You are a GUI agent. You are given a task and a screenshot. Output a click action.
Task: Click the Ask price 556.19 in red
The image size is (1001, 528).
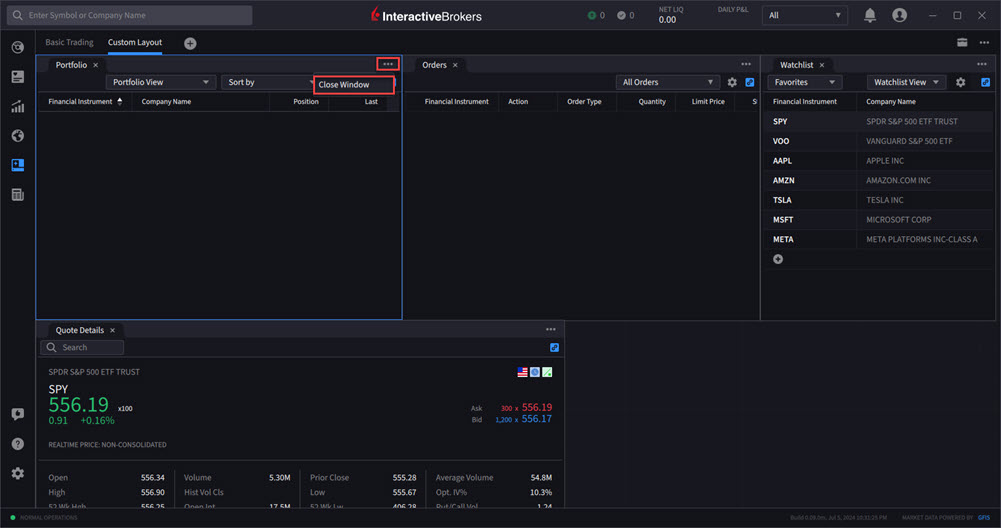pyautogui.click(x=537, y=407)
